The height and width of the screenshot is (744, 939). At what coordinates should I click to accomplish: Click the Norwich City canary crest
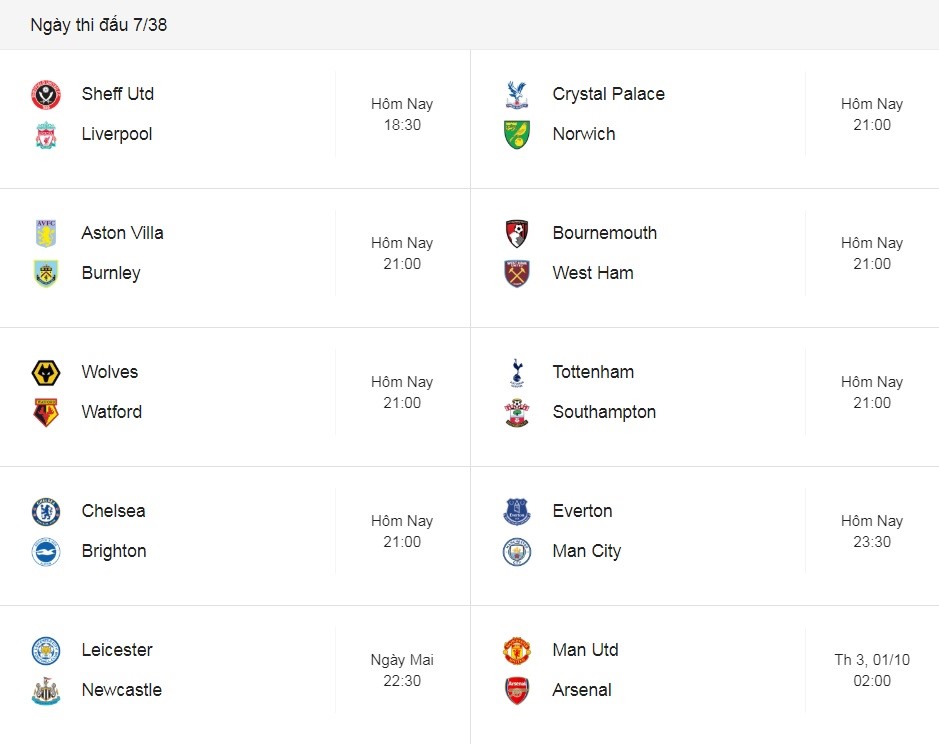[x=517, y=135]
